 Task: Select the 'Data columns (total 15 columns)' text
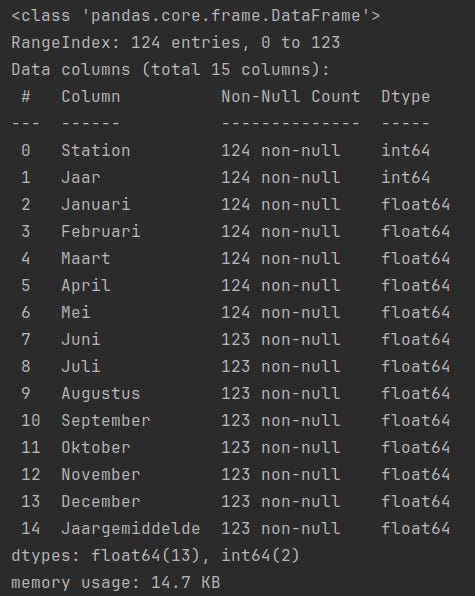[170, 70]
